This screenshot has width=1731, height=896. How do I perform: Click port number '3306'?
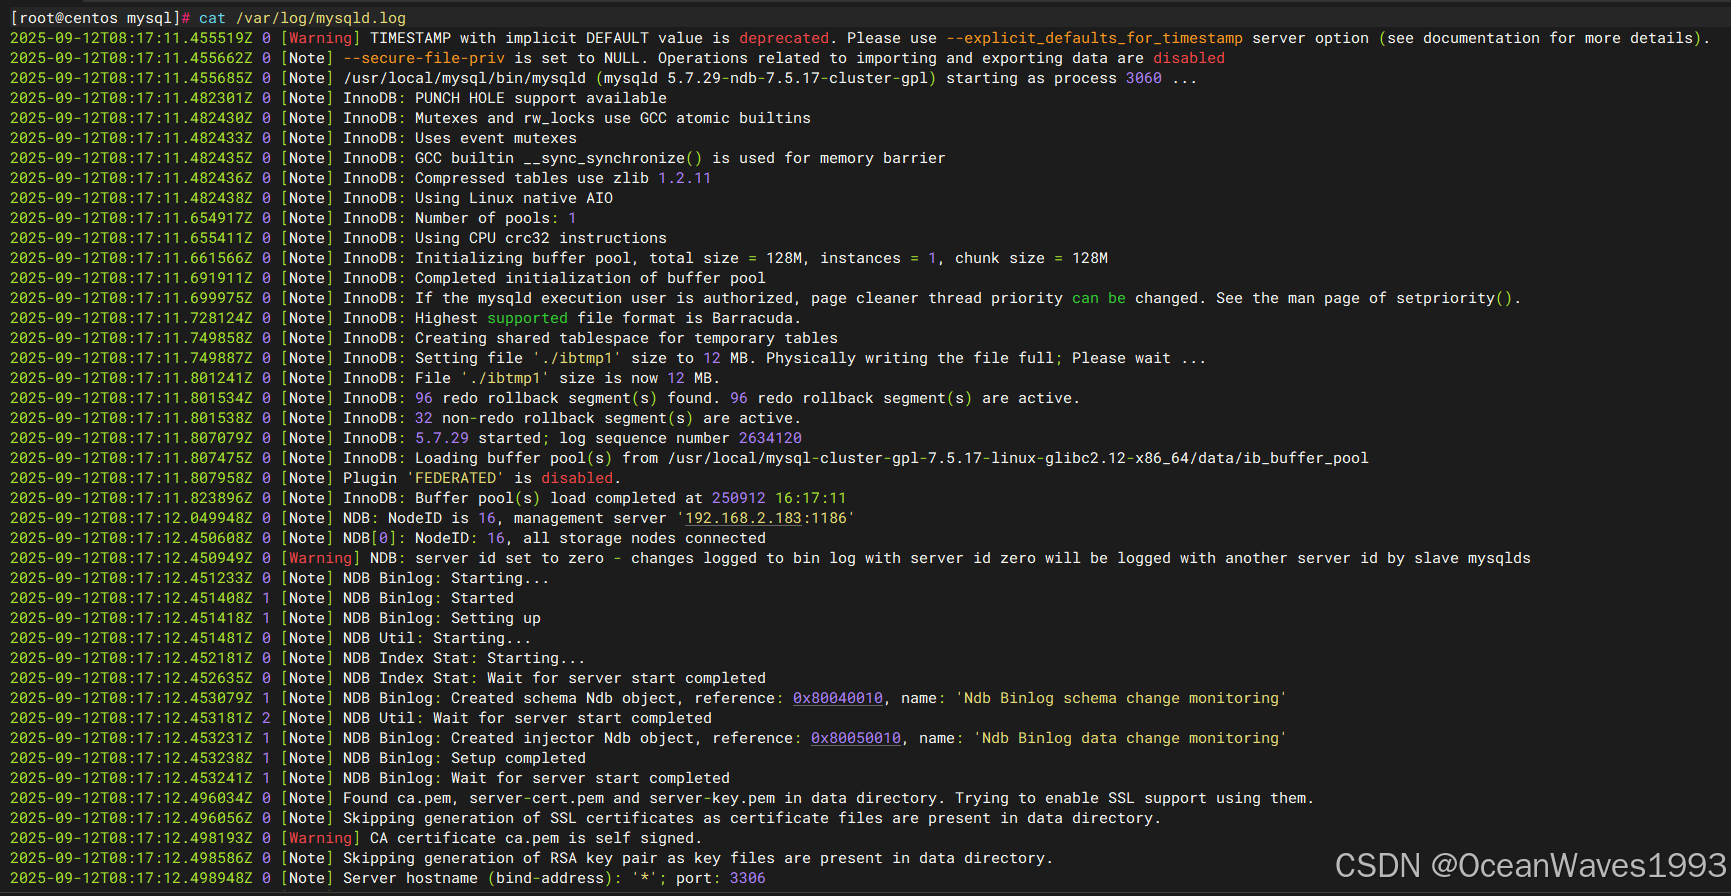click(748, 878)
